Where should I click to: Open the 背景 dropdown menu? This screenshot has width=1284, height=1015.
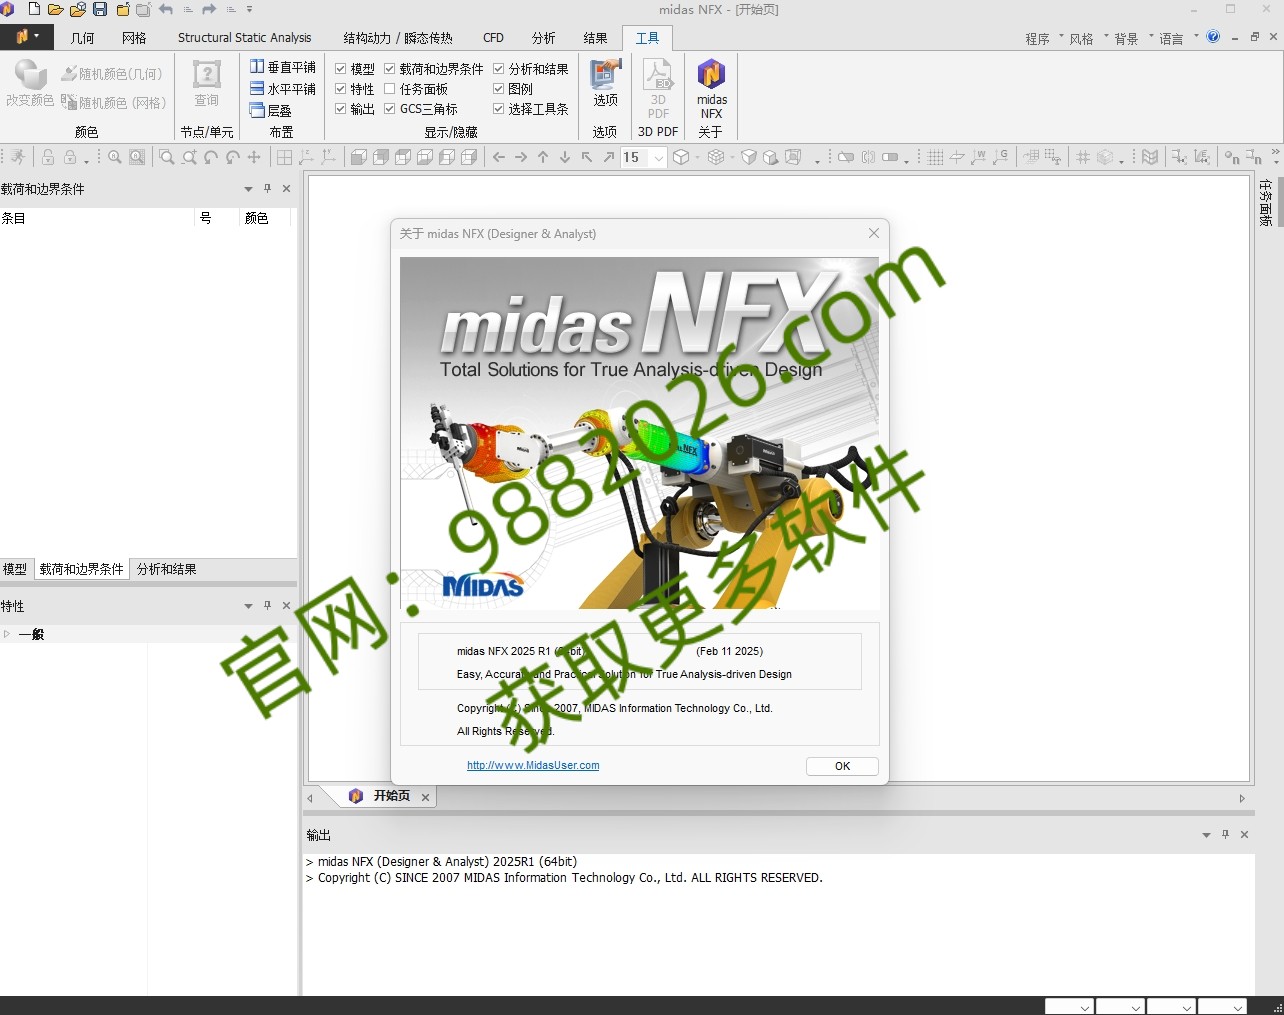click(1132, 38)
